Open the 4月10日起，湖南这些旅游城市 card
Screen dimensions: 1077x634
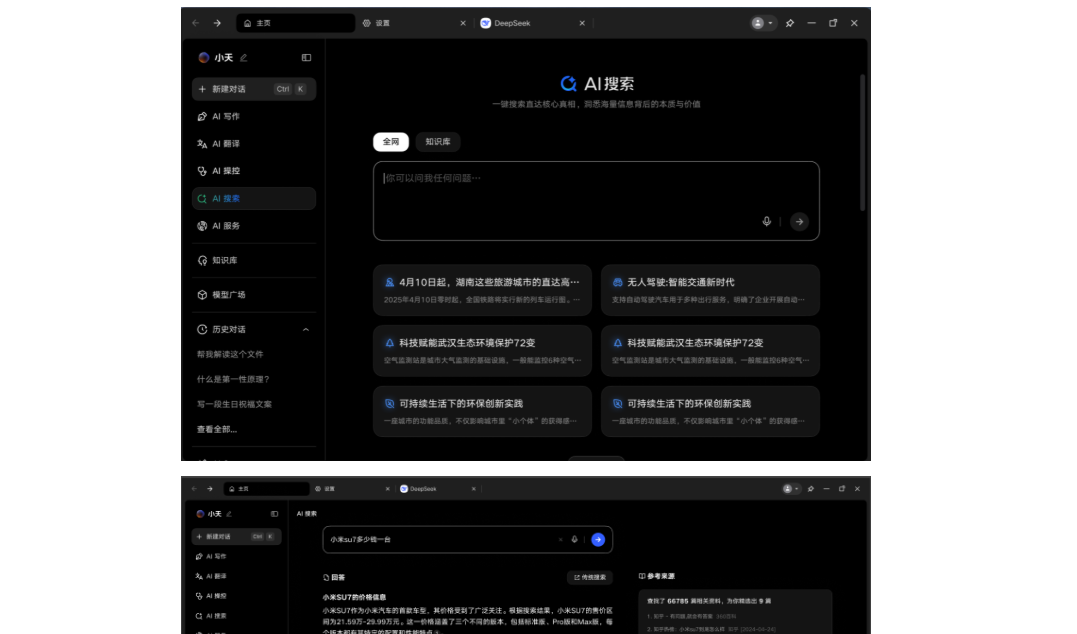(482, 290)
